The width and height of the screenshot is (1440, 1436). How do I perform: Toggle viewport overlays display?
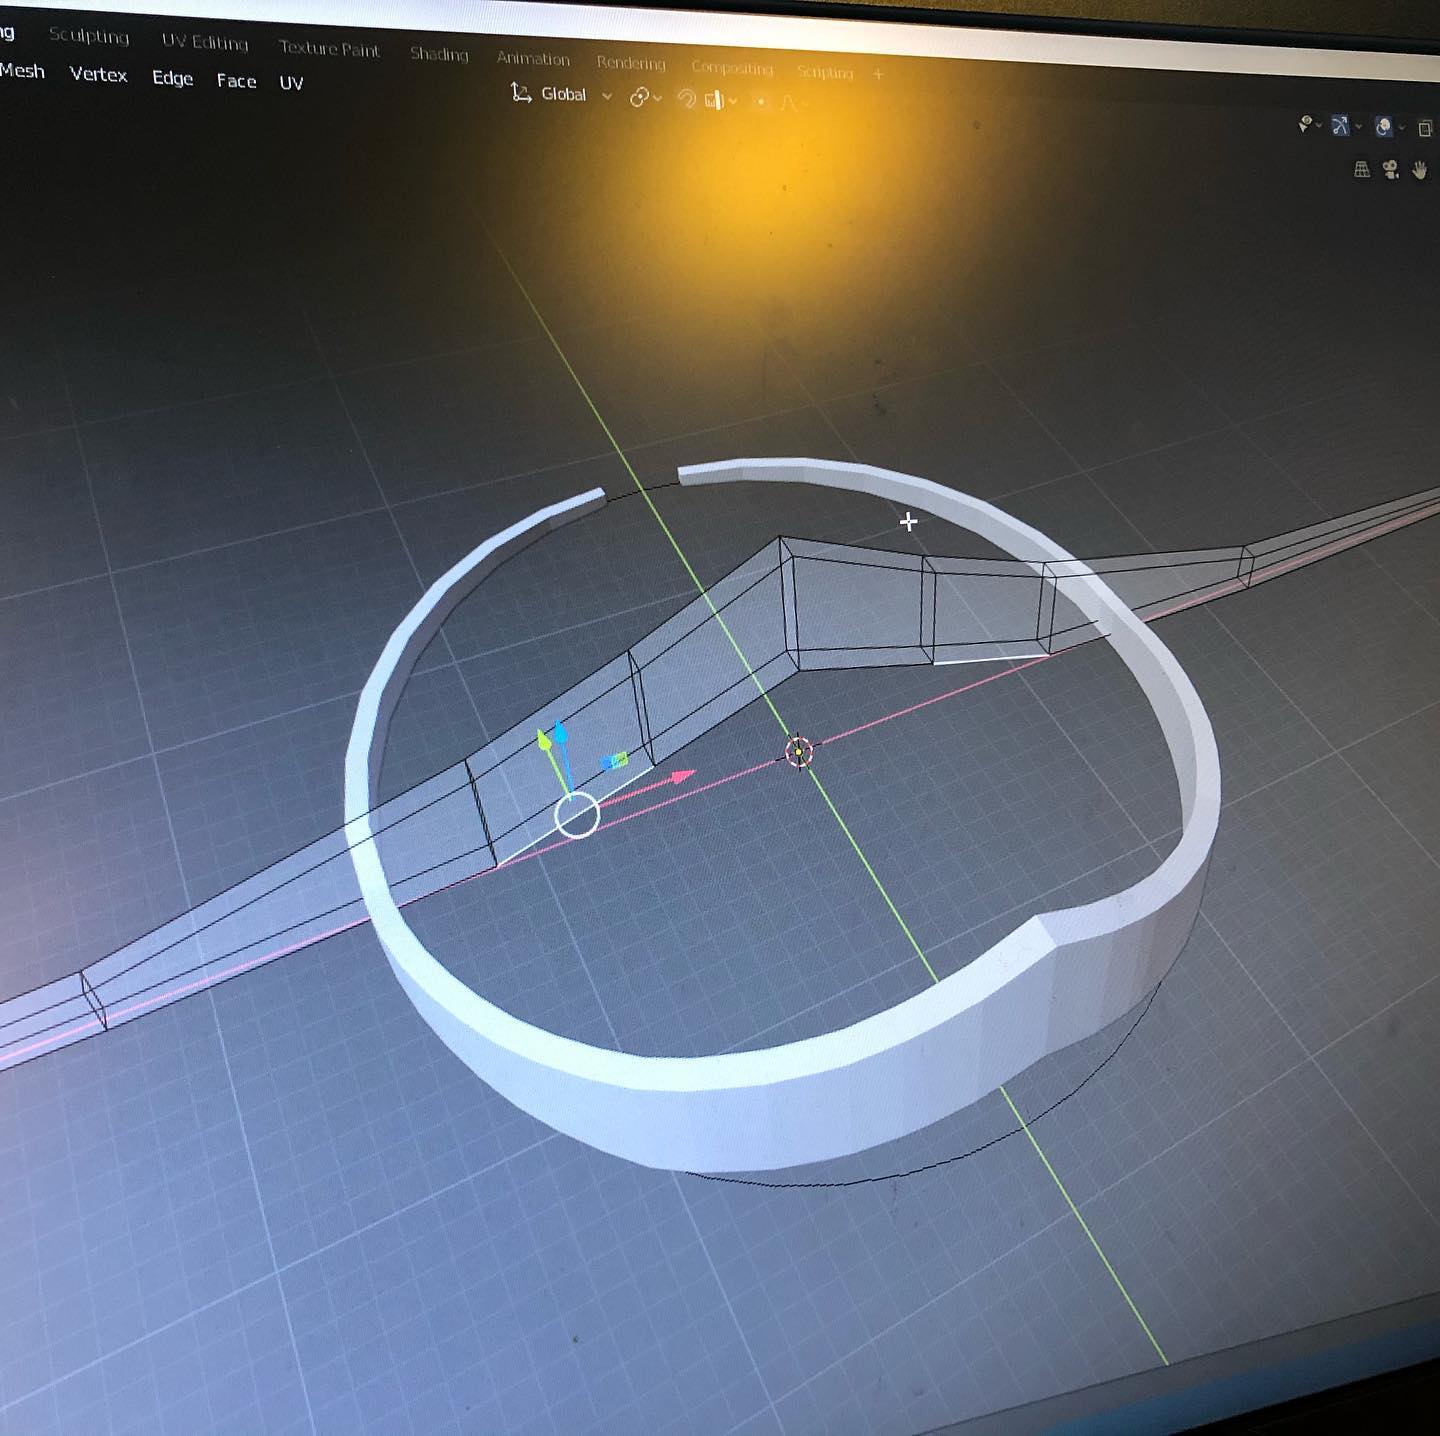(x=1384, y=127)
